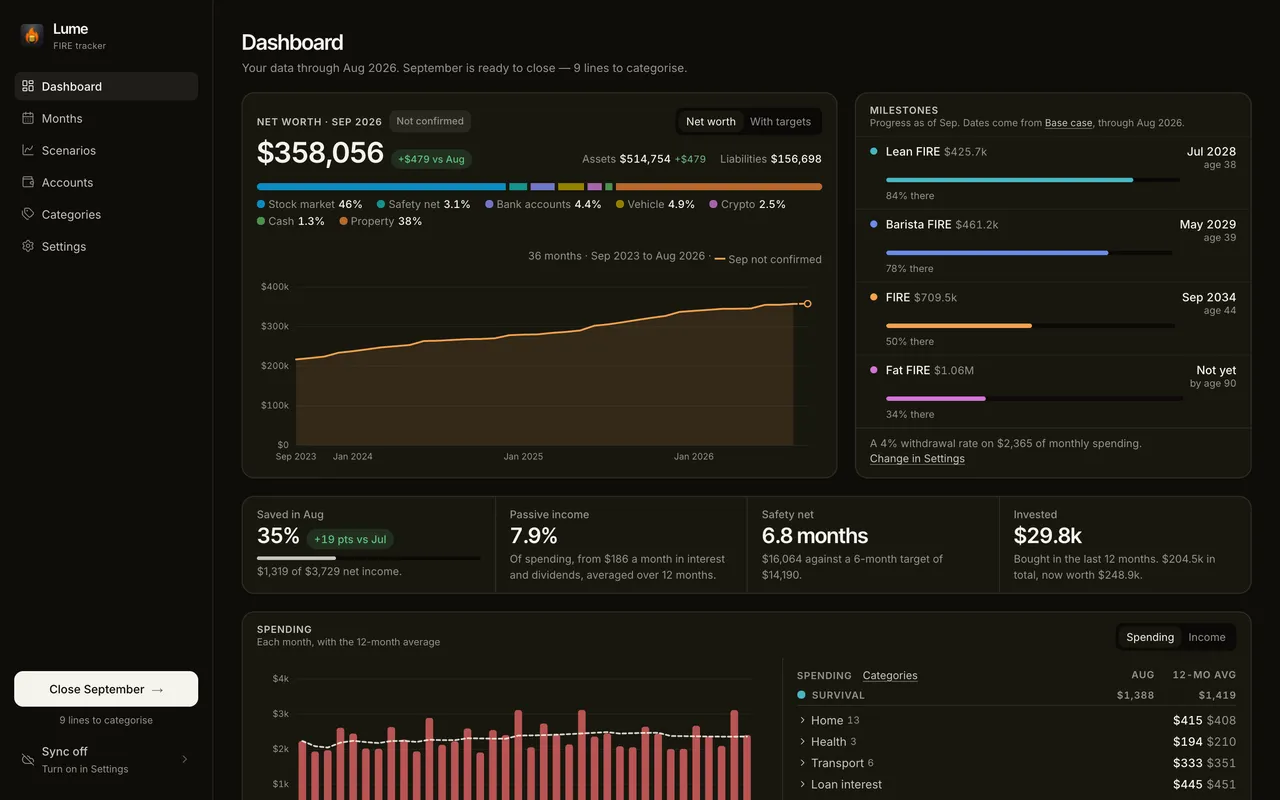
Task: Click the arrow in Close September button
Action: pos(157,689)
